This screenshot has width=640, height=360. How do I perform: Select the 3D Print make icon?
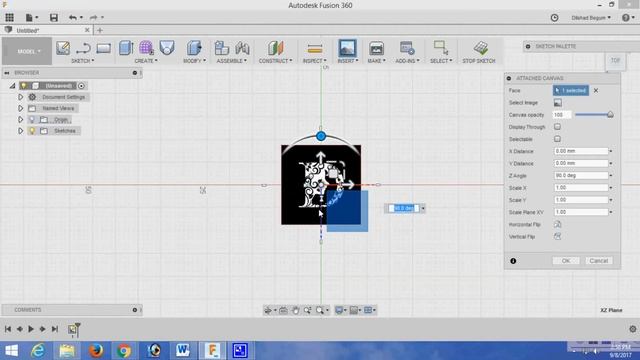coord(376,48)
